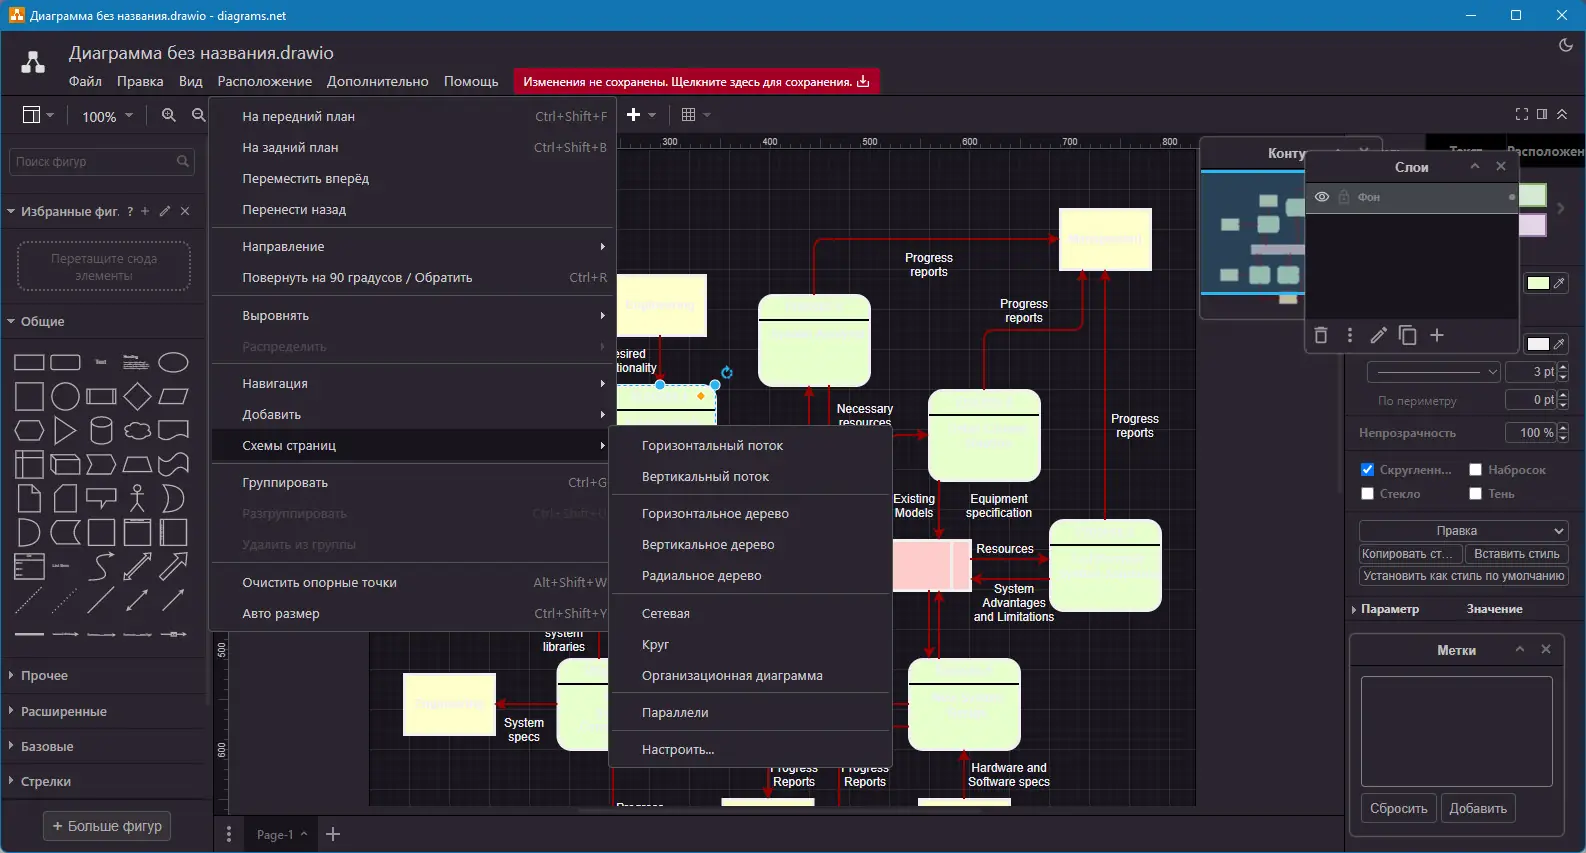1586x853 pixels.
Task: Toggle visibility eye of Фон layer
Action: coord(1321,197)
